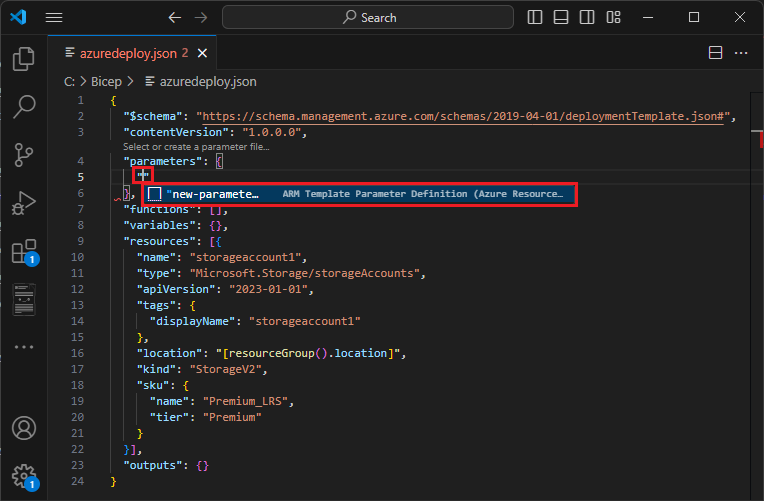Image resolution: width=764 pixels, height=501 pixels.
Task: Open the schema URL link on line 2
Action: pos(463,116)
